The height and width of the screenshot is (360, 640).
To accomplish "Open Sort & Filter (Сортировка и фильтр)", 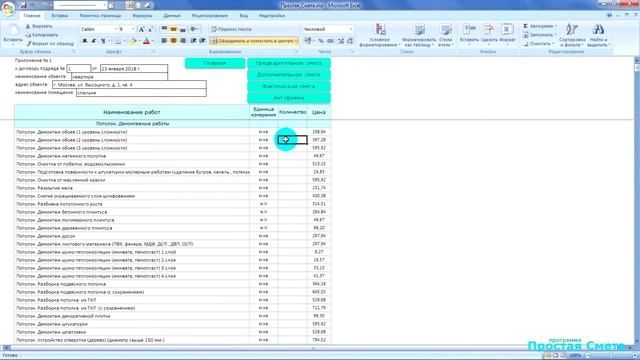I will click(572, 35).
